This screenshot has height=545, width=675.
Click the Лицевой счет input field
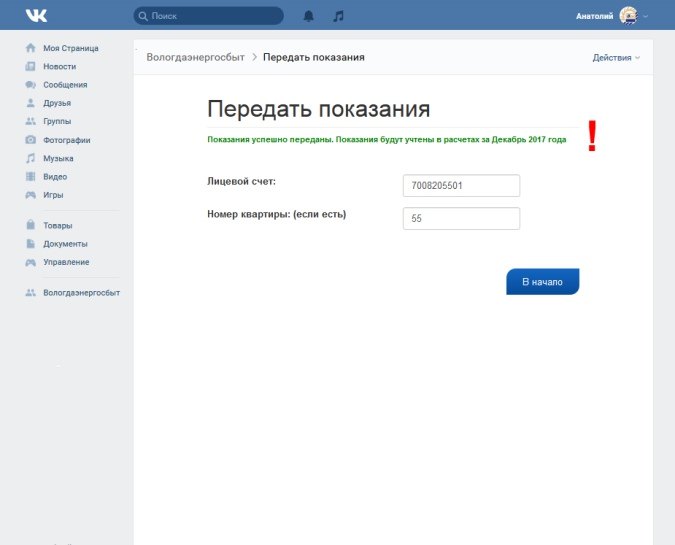pos(461,186)
